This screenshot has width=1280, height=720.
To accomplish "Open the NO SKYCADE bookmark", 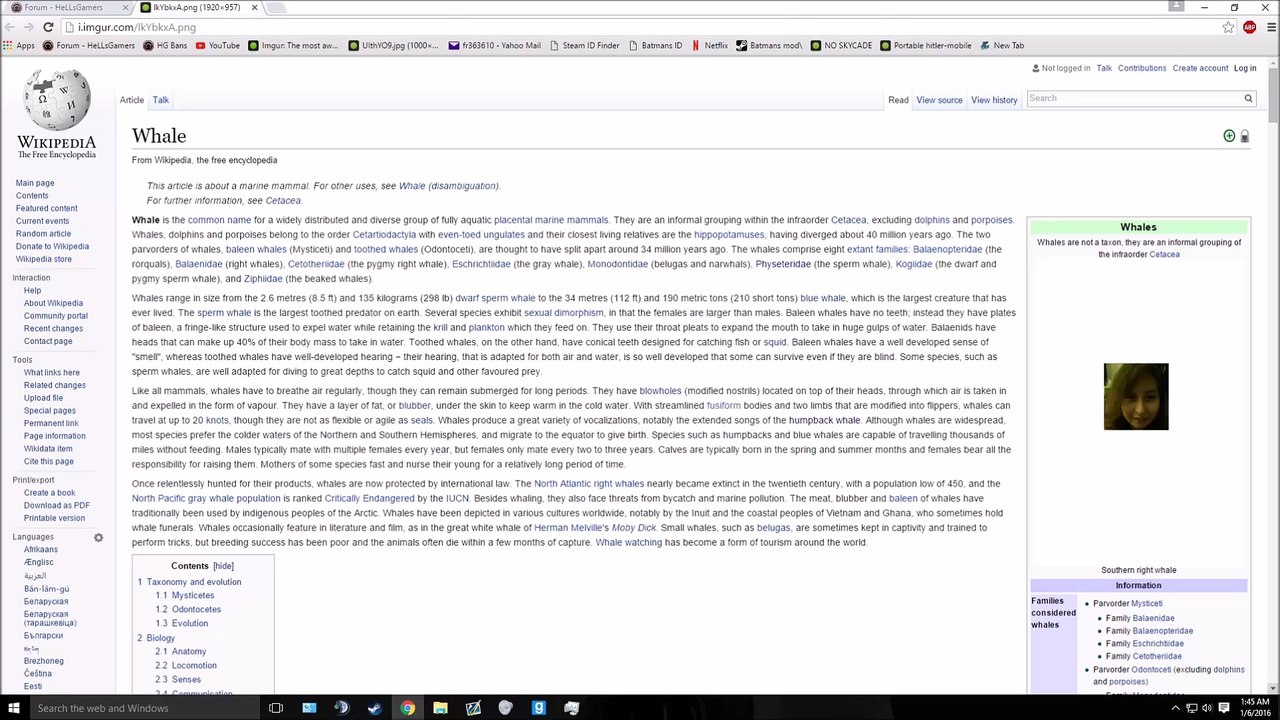I will click(x=841, y=45).
